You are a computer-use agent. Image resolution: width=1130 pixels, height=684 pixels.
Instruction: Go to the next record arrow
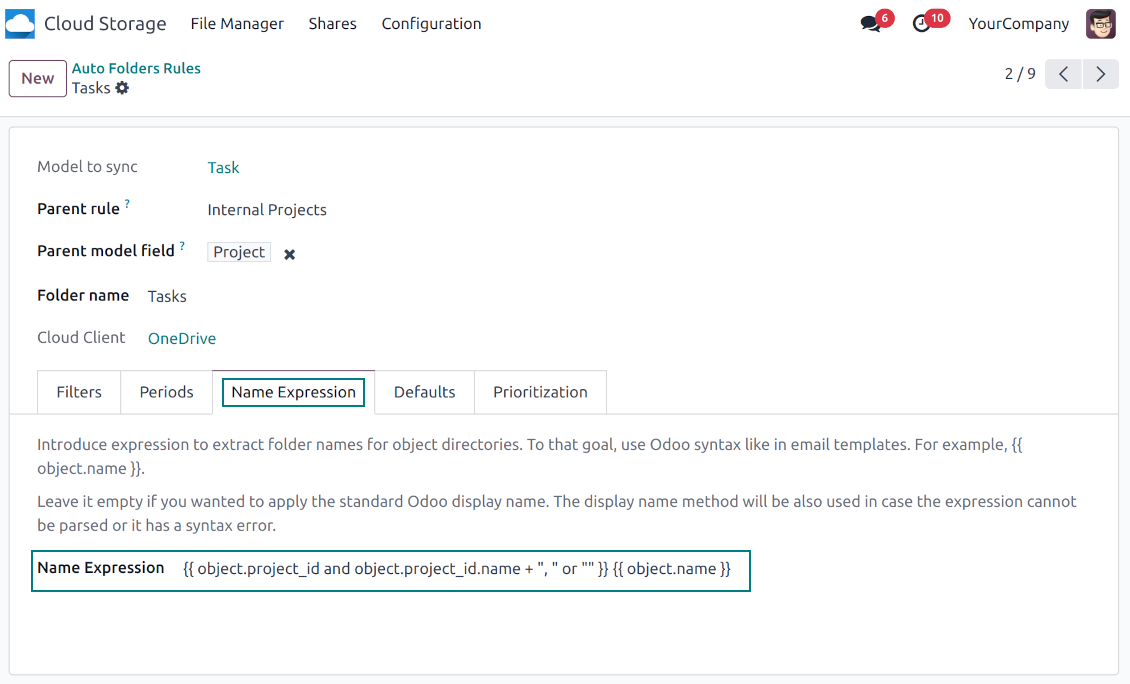pos(1100,74)
